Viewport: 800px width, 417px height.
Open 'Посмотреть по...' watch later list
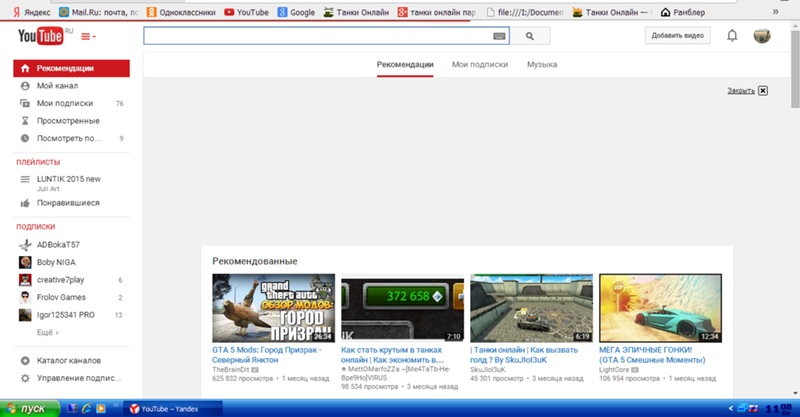pyautogui.click(x=71, y=138)
